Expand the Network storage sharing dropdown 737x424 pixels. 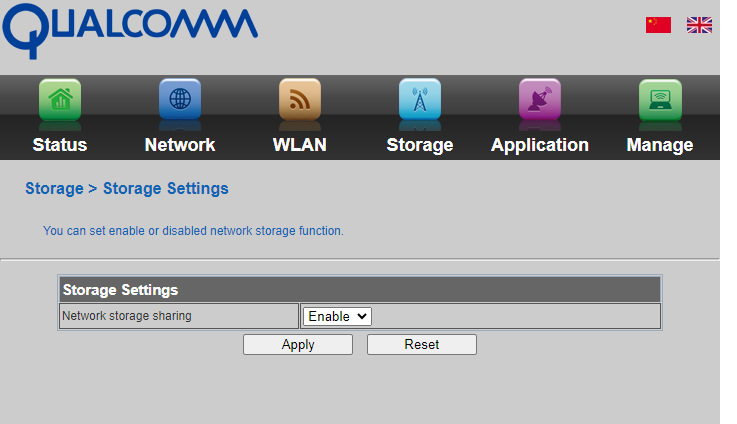(x=337, y=316)
